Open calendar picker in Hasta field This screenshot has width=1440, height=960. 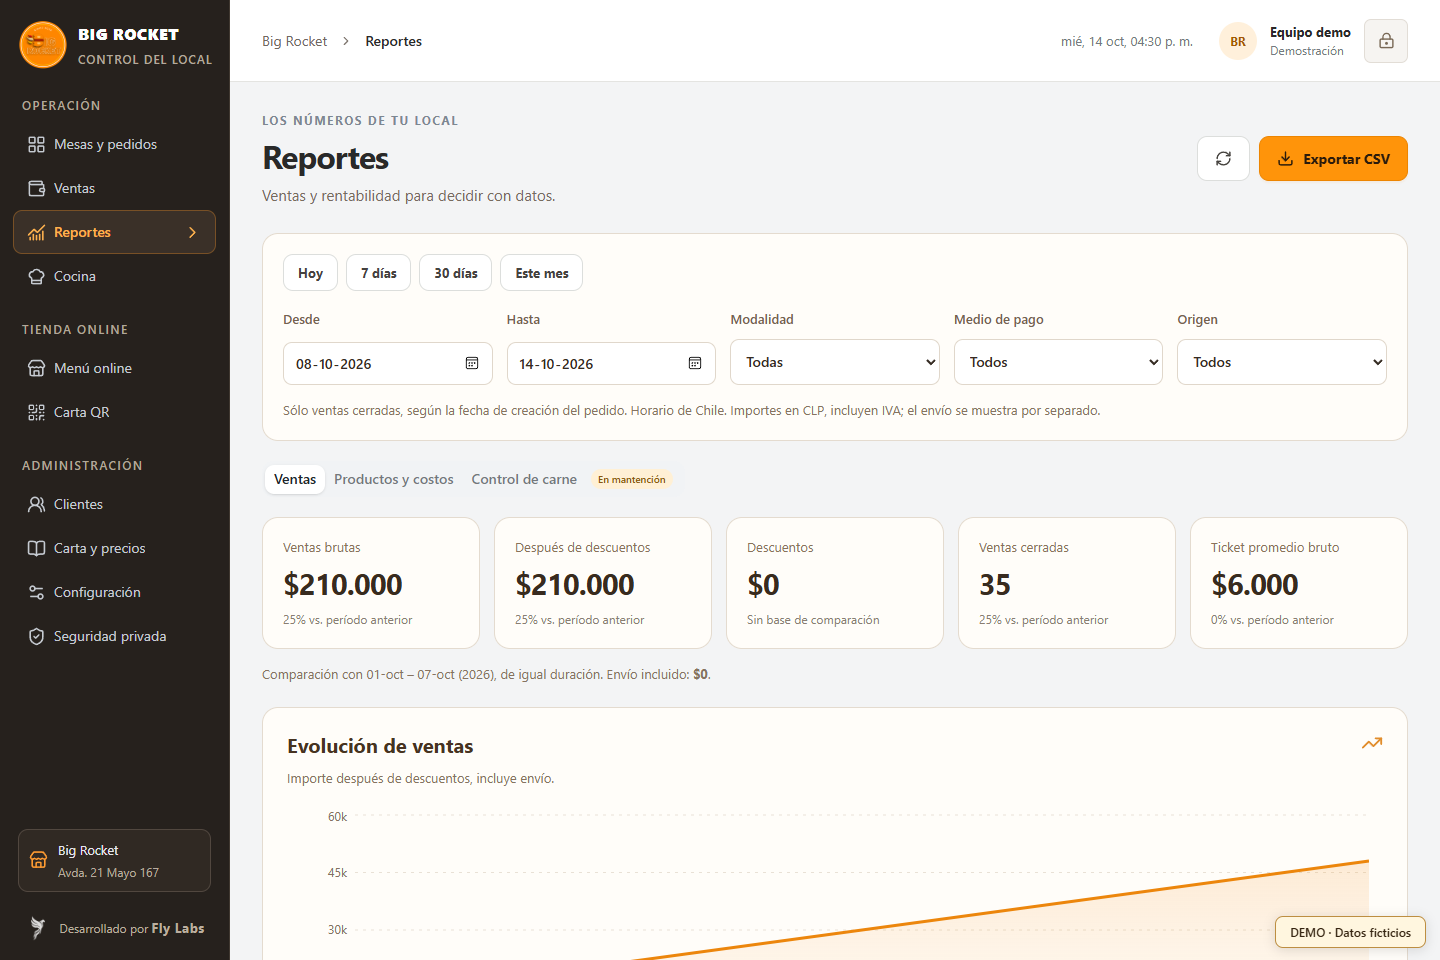pos(695,363)
